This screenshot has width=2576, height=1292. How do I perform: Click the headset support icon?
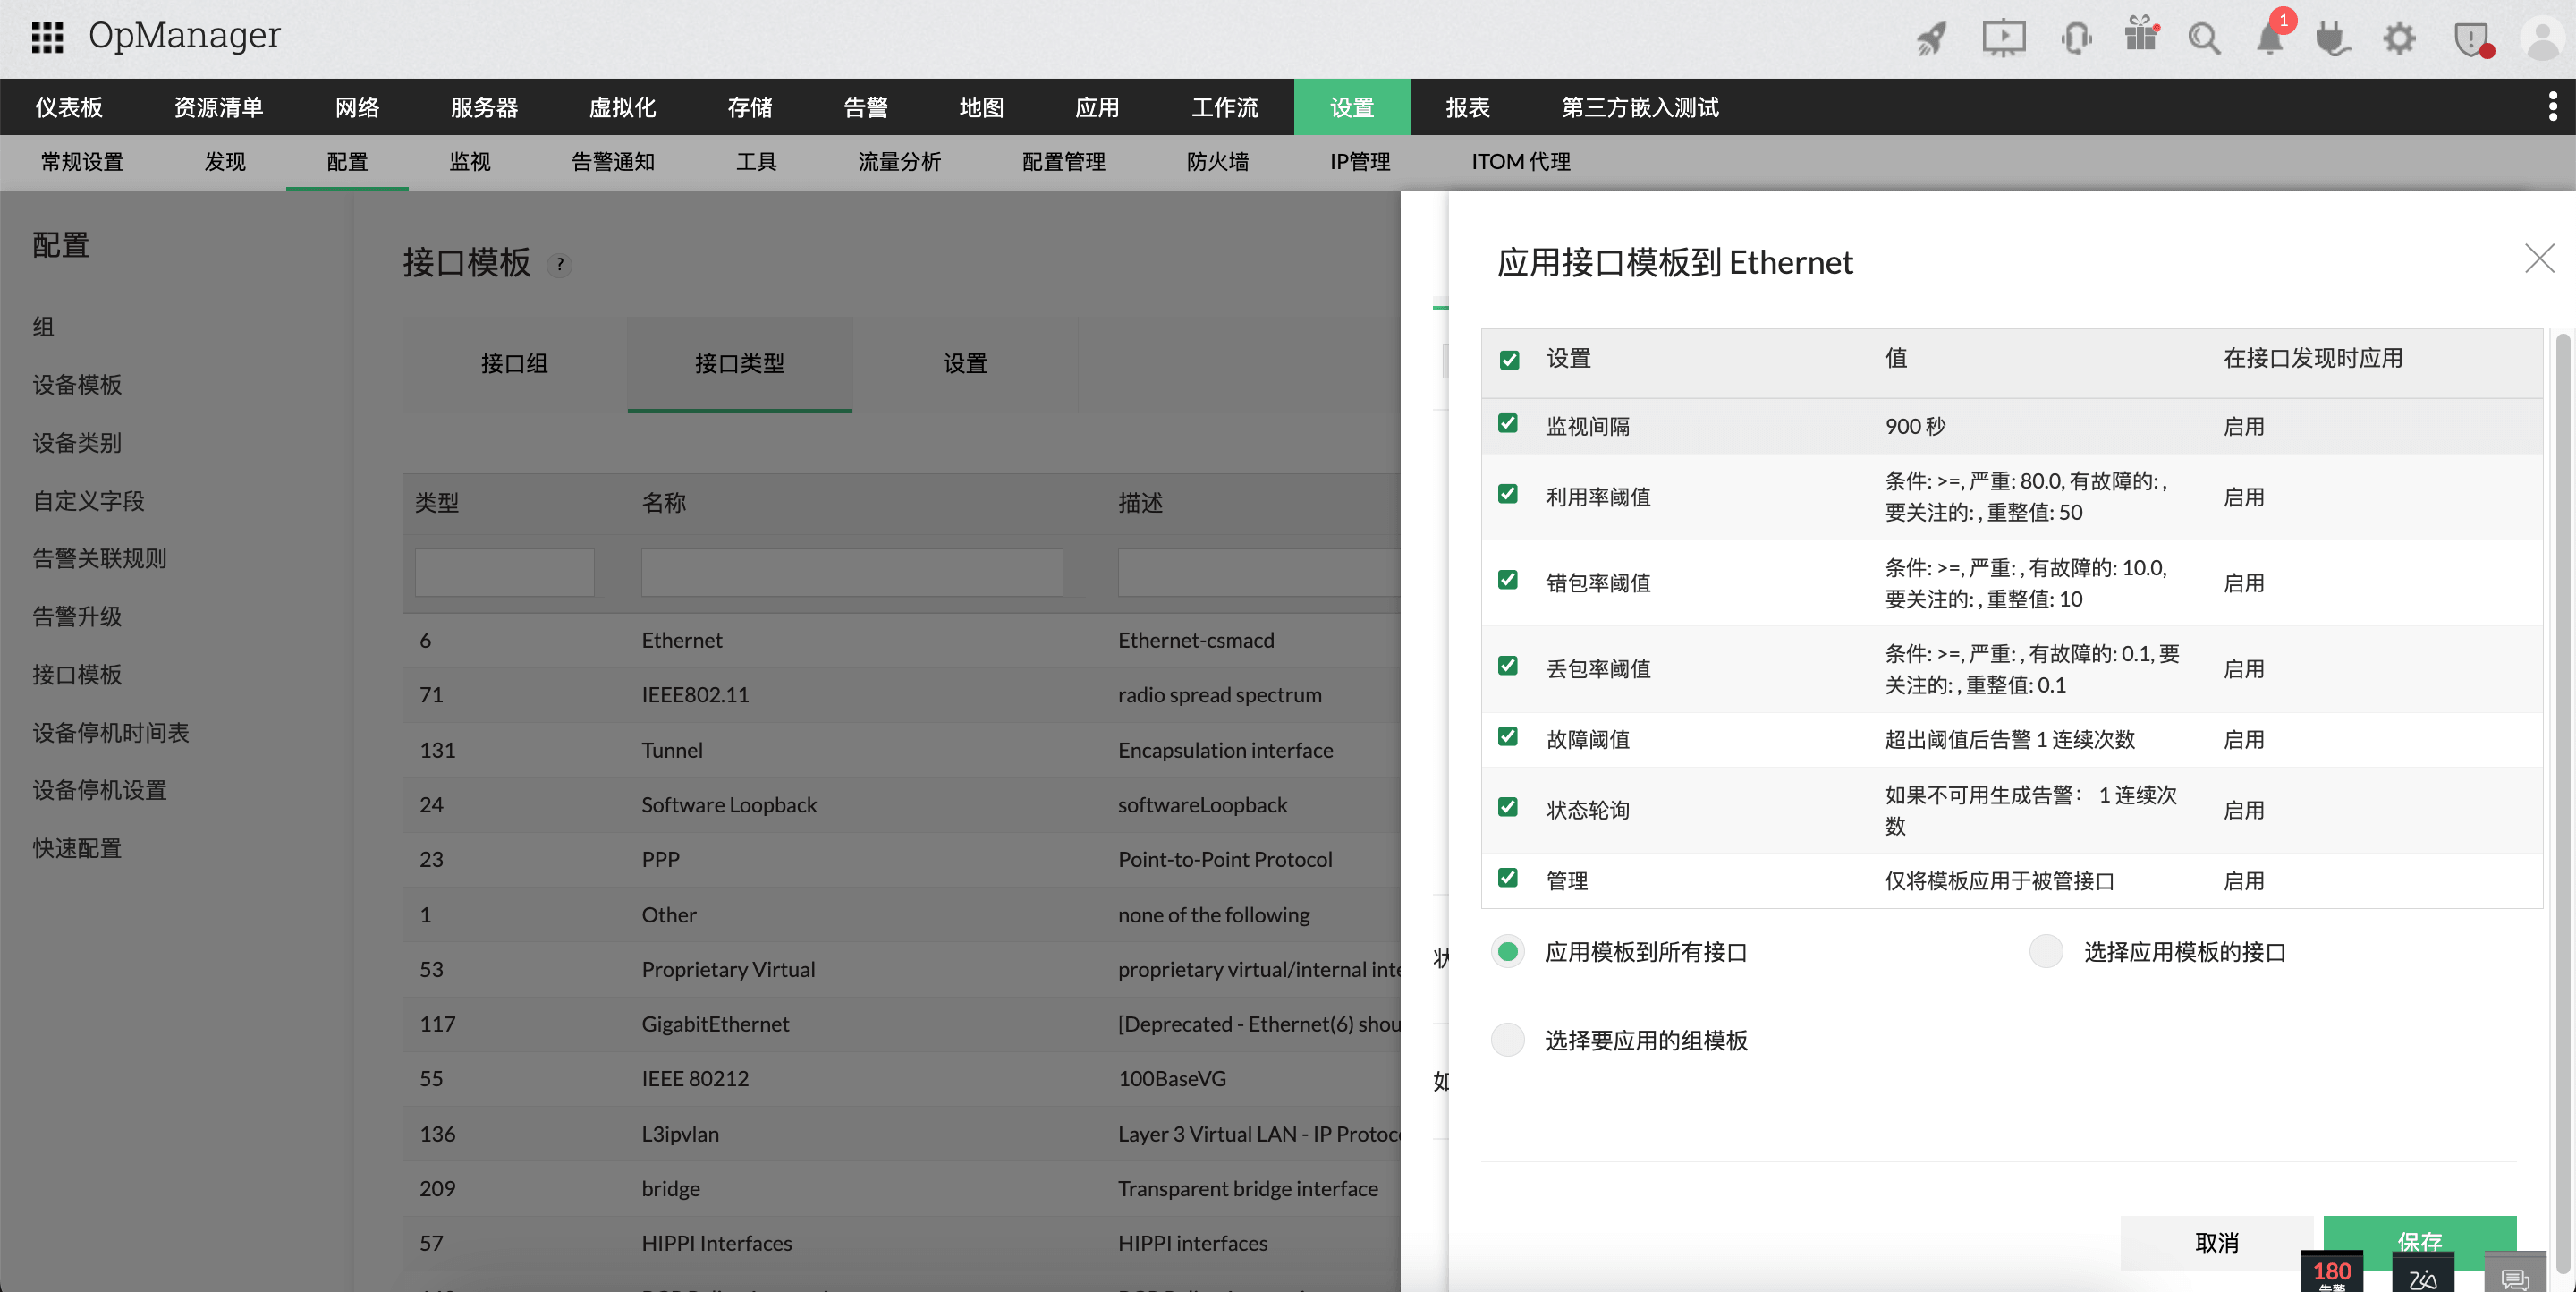[2077, 38]
